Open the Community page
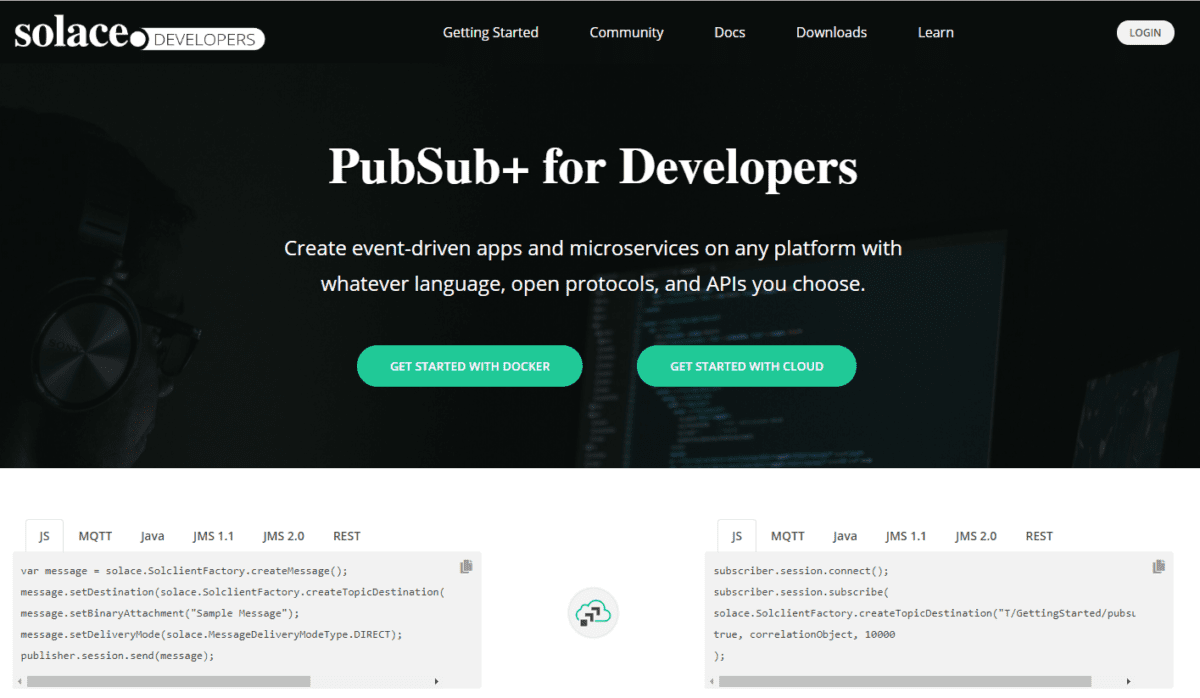1200x698 pixels. coord(626,32)
